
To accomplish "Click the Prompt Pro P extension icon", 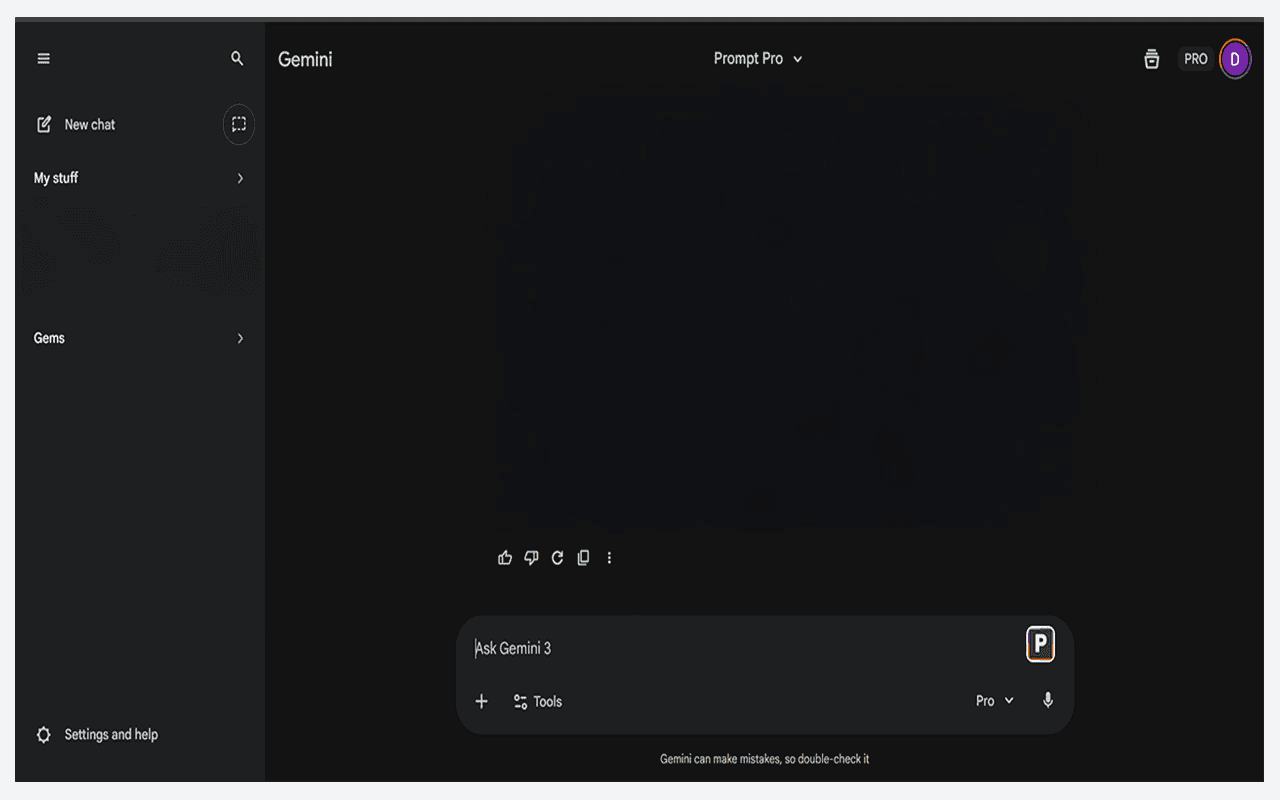I will click(x=1040, y=644).
